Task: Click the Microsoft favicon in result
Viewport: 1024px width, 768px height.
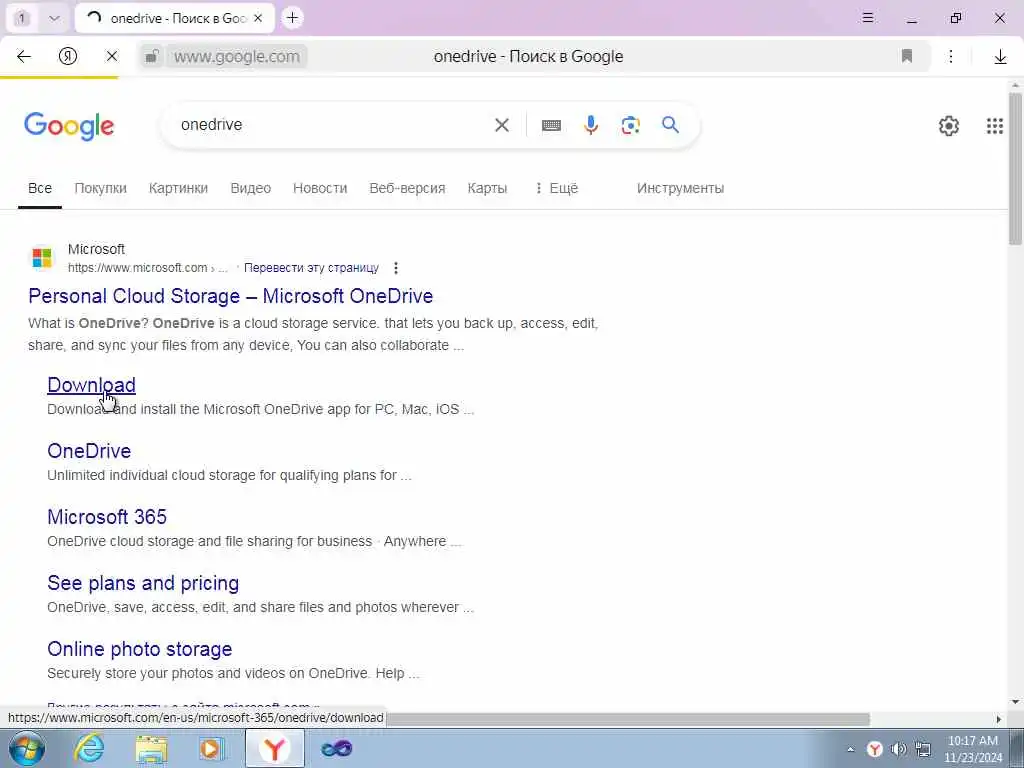Action: tap(42, 257)
